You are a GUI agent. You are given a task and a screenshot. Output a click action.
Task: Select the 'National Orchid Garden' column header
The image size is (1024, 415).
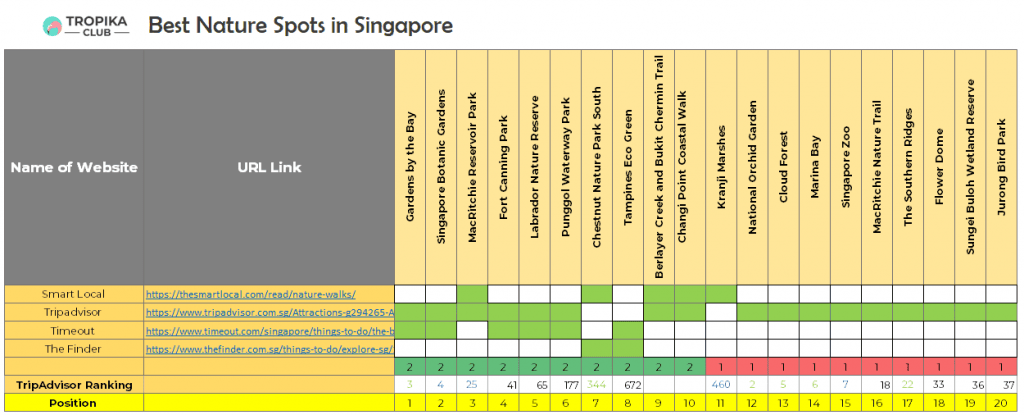[x=753, y=167]
